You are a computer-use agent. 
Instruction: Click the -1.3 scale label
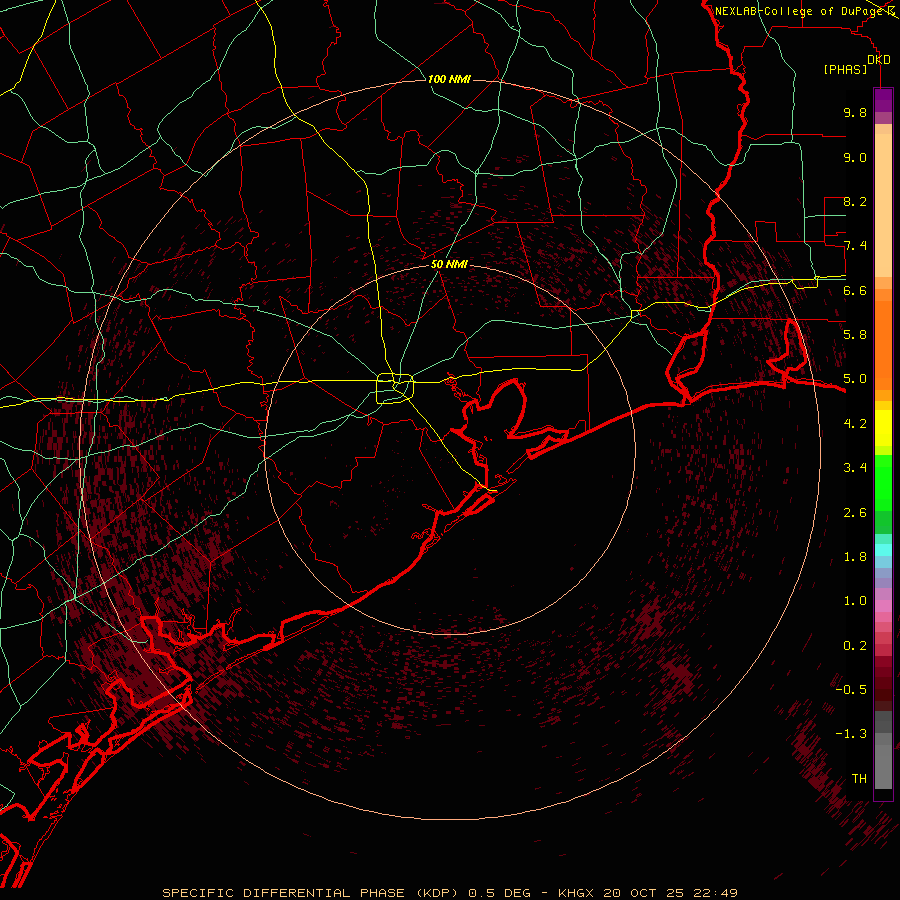(x=851, y=734)
